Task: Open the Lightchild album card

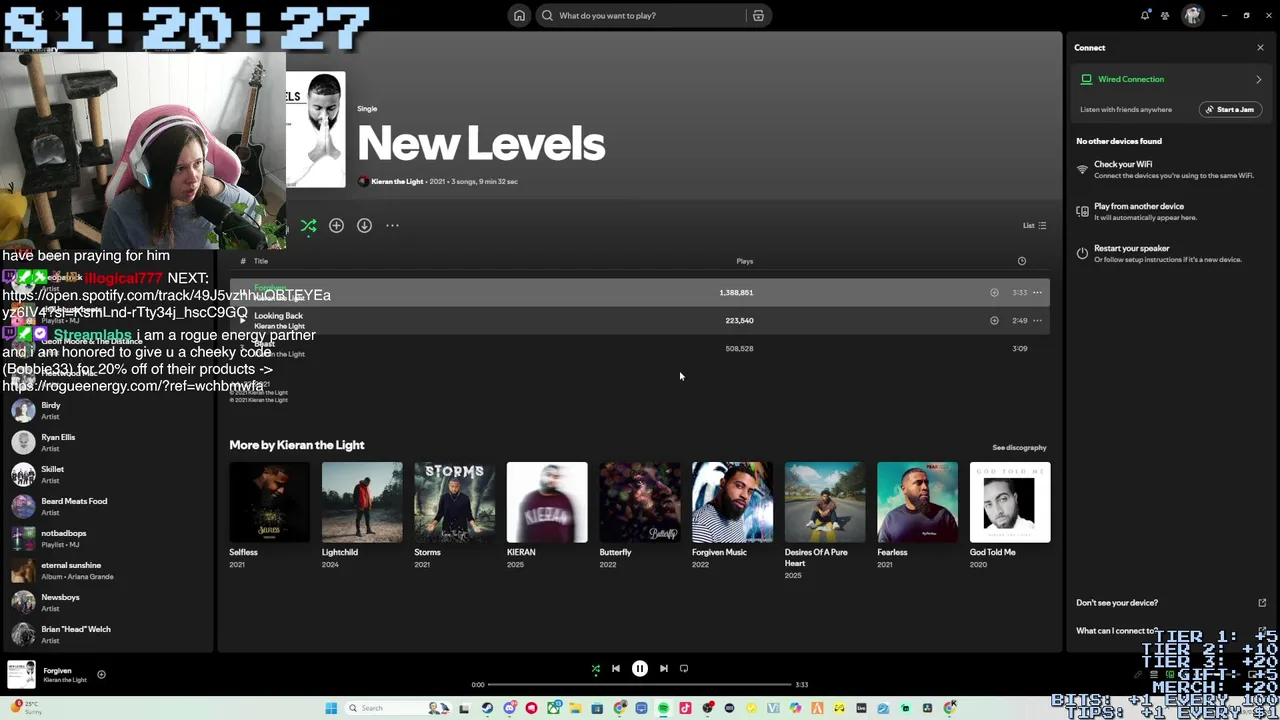Action: pyautogui.click(x=362, y=516)
